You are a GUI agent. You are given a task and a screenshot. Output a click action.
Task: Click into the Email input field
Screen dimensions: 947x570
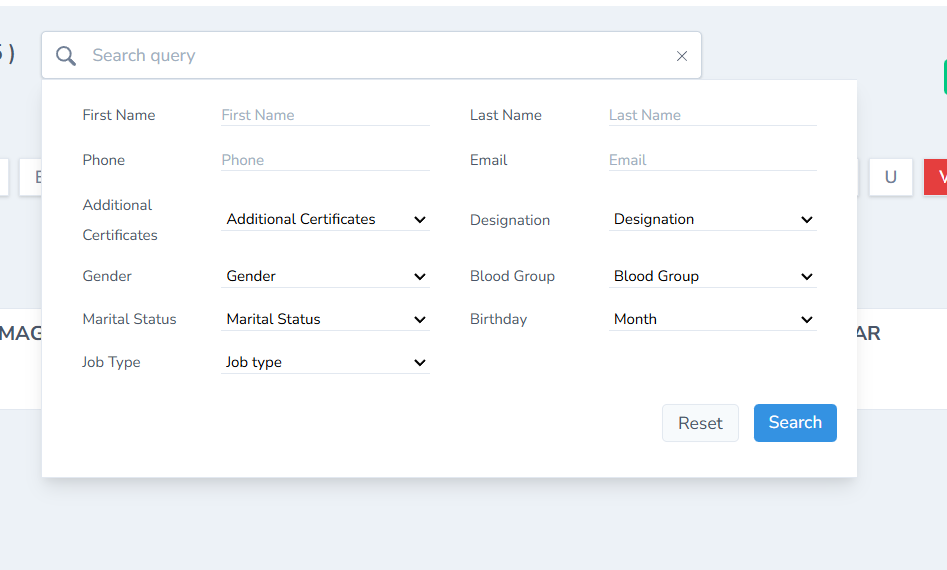[712, 160]
